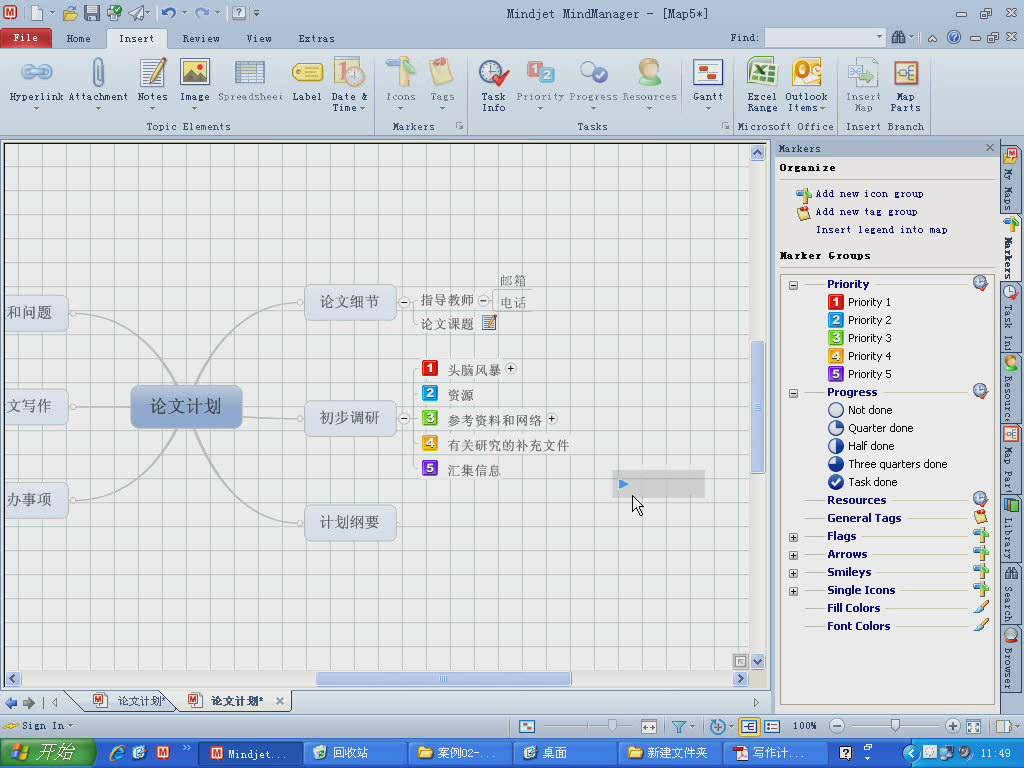
Task: Click the fit map icon in status bar
Action: coord(974,726)
